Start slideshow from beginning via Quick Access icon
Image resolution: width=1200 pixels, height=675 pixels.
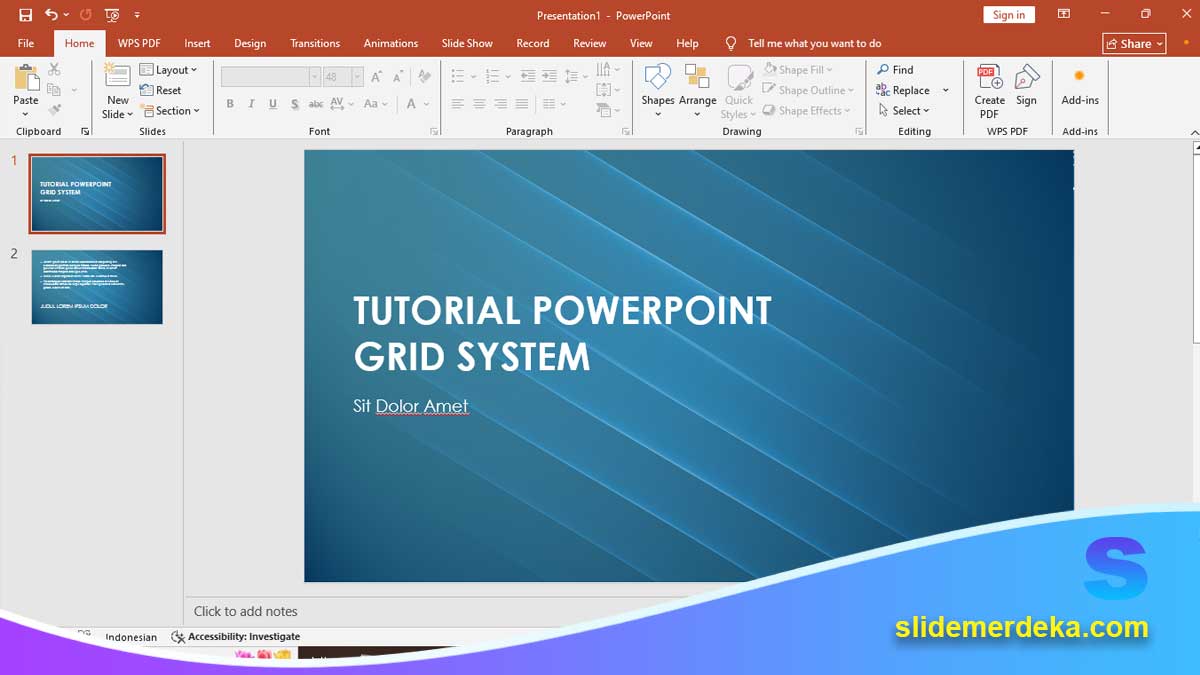[x=112, y=15]
